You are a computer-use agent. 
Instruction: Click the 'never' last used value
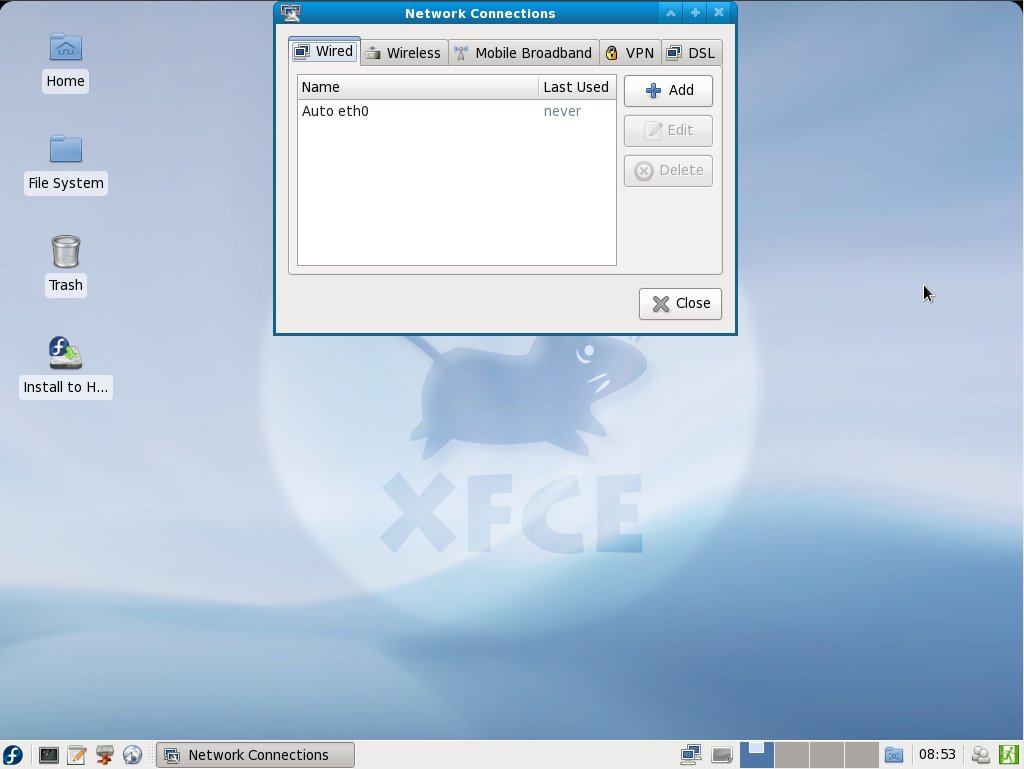562,111
